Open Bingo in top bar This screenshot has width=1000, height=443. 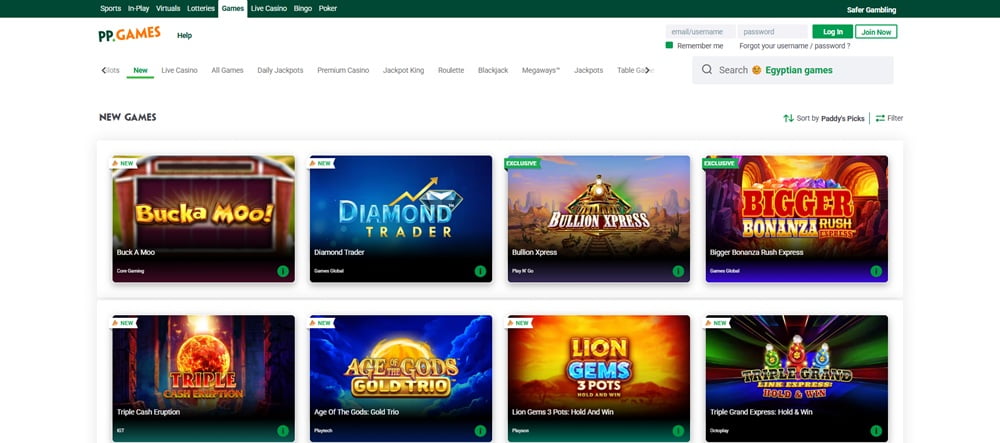click(303, 9)
